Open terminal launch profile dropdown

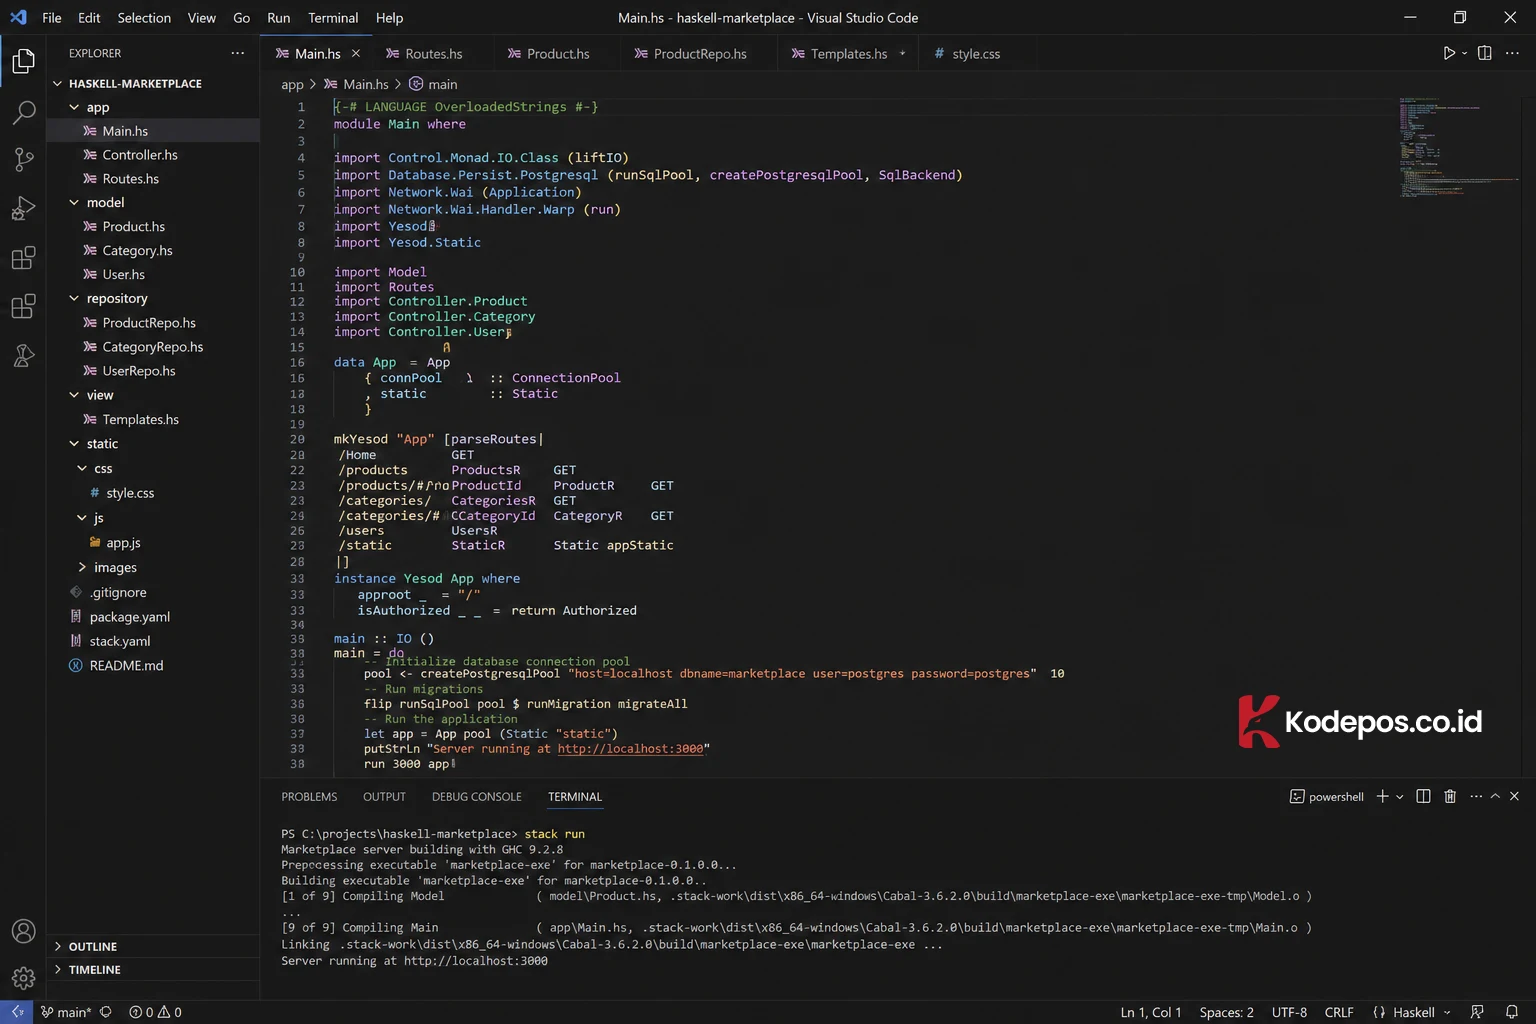tap(1399, 796)
